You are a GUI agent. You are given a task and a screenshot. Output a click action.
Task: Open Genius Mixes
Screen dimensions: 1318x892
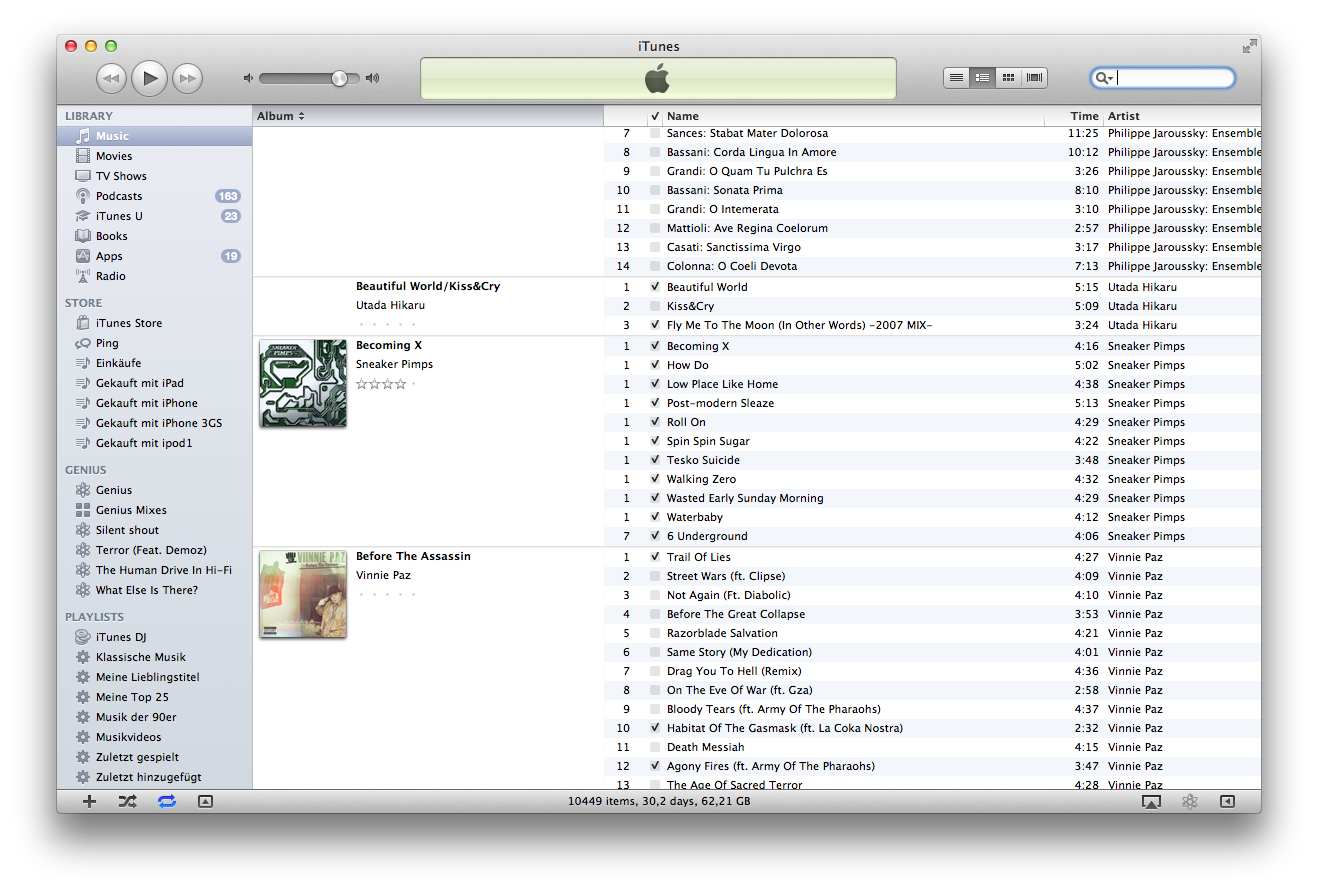[x=154, y=510]
